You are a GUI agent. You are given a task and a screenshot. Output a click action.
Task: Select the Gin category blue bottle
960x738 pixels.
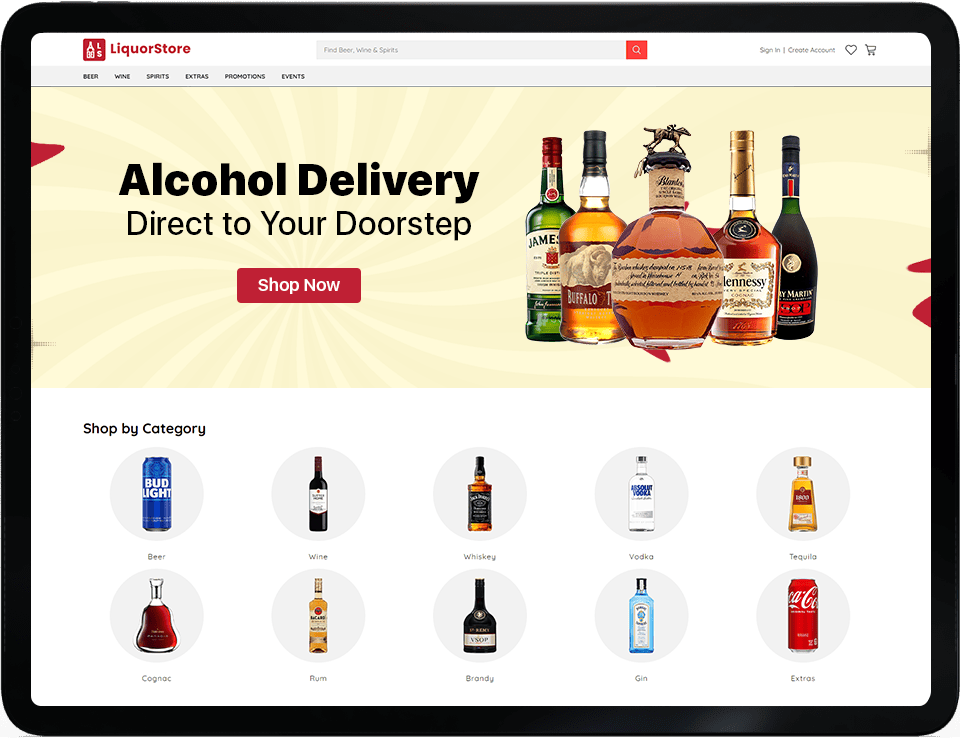pos(642,616)
